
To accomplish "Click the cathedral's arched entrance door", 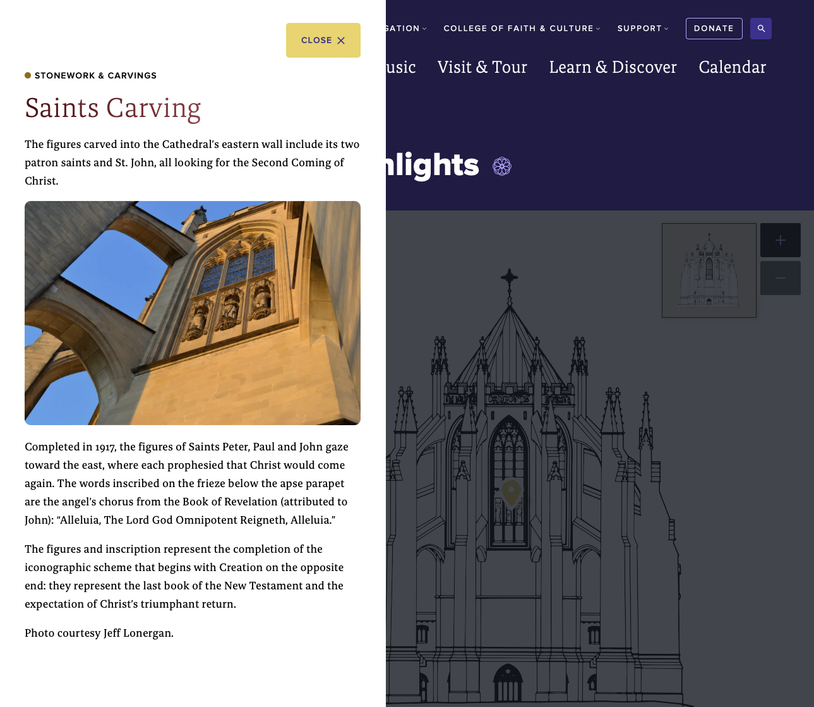I will click(508, 688).
